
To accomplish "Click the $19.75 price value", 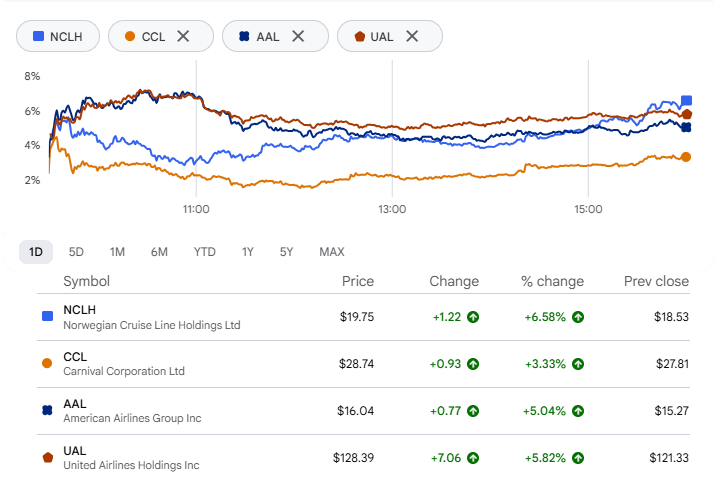I will coord(357,317).
